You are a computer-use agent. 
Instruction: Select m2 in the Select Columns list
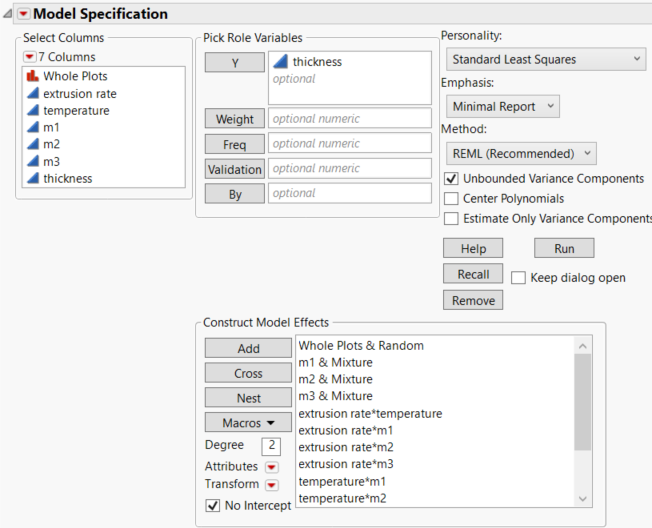coord(50,145)
